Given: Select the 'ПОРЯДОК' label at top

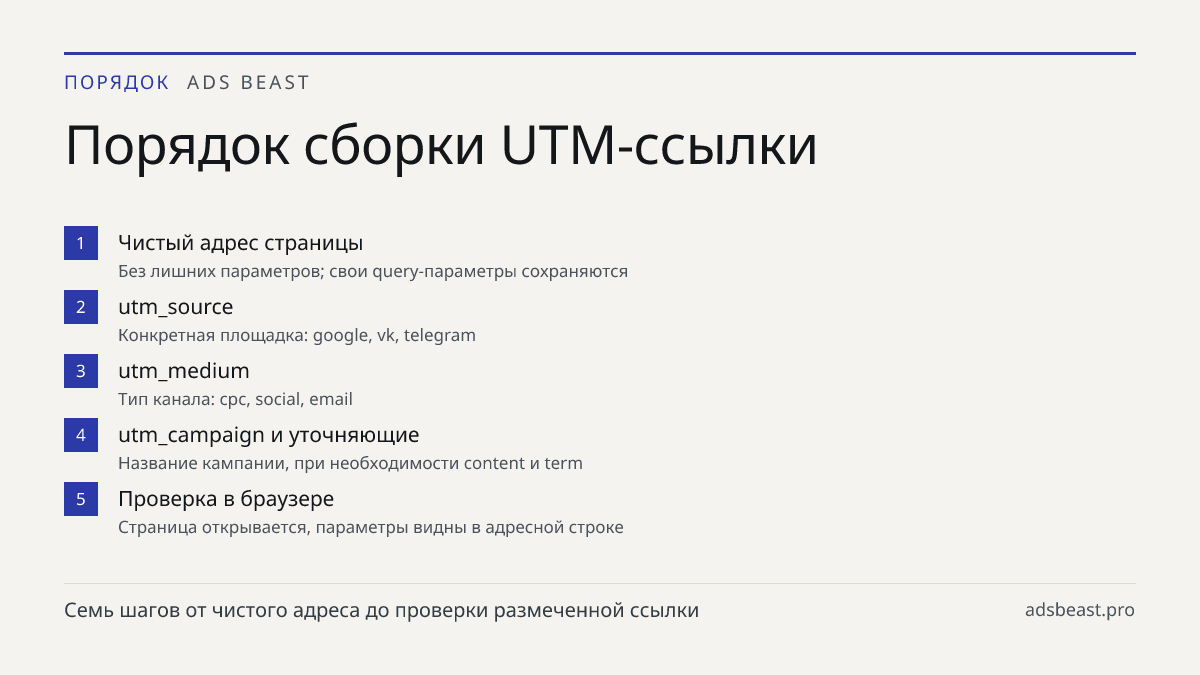Looking at the screenshot, I should click(x=117, y=83).
